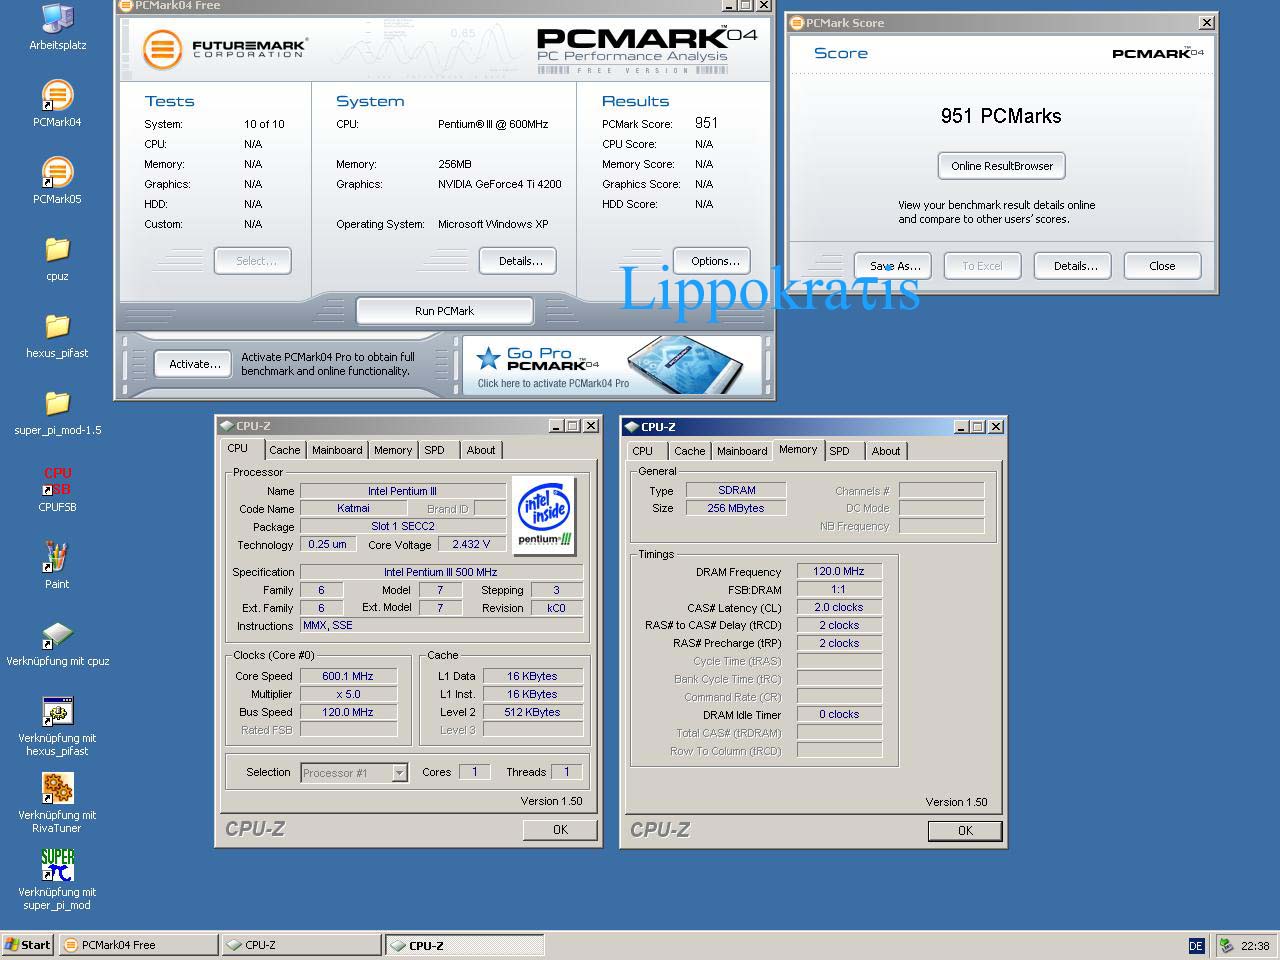Select Mainboard tab in left CPU-Z window

337,450
